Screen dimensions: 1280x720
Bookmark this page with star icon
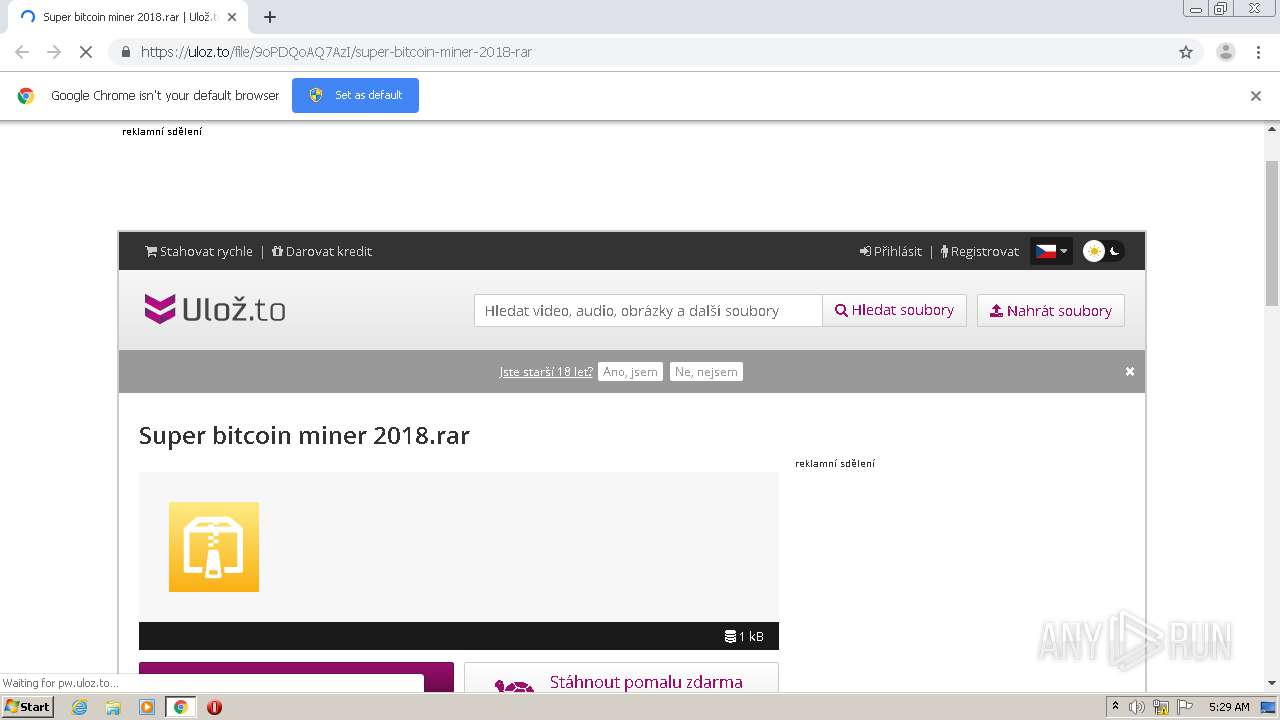1186,52
